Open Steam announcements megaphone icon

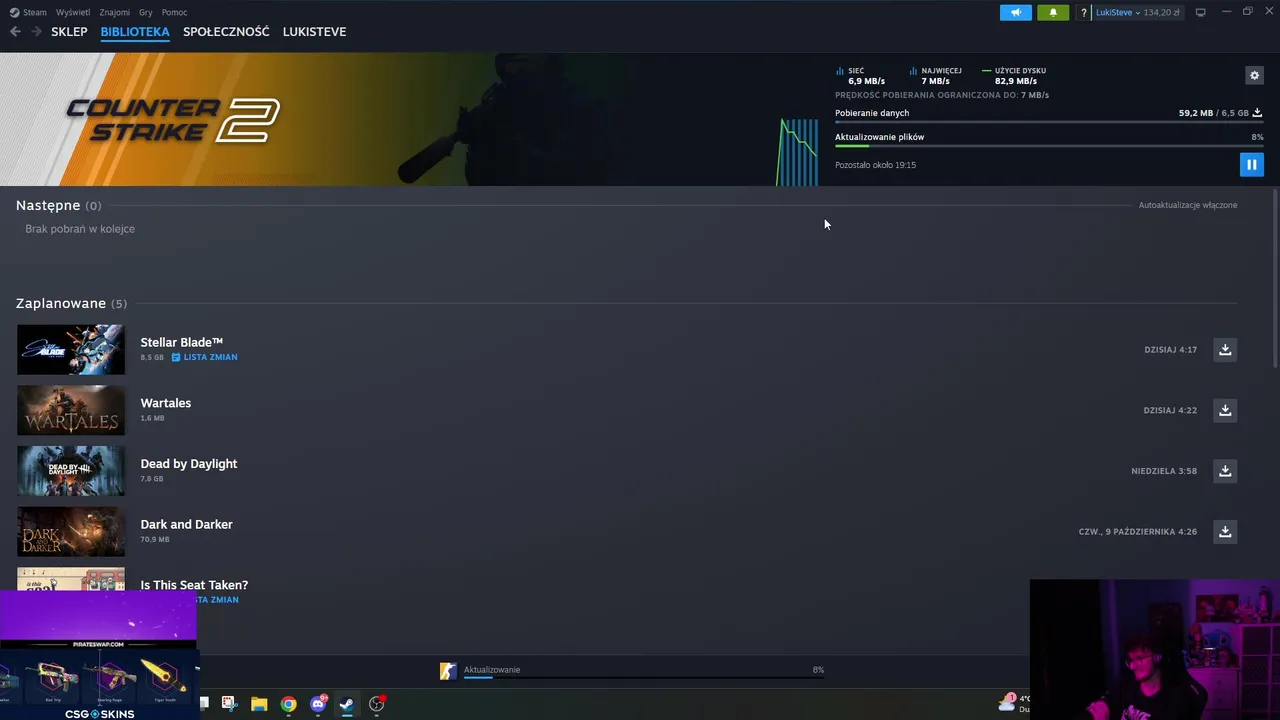coord(1015,12)
